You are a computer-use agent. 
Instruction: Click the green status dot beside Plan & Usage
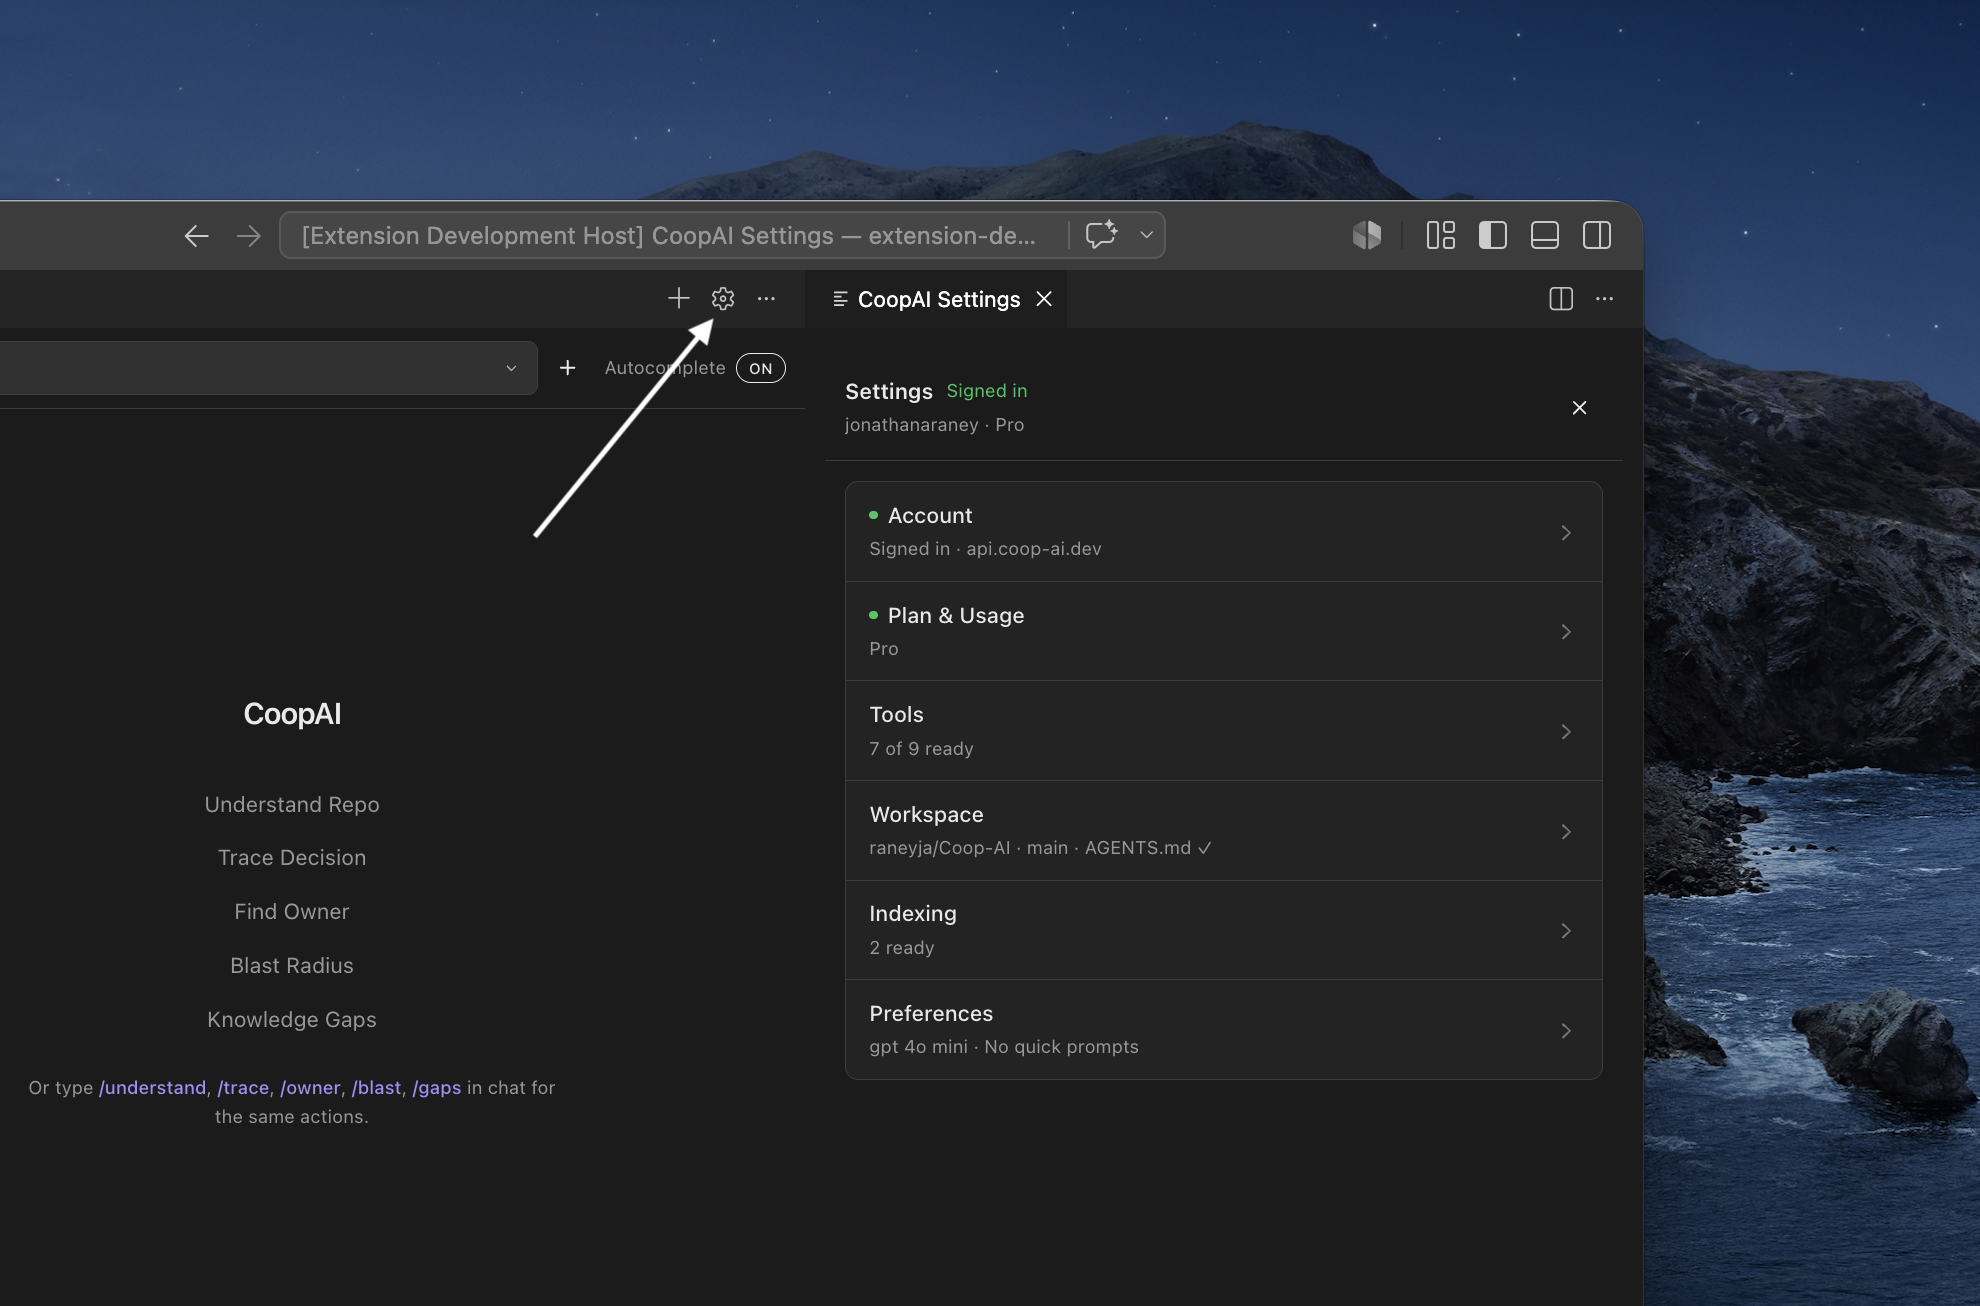point(873,615)
